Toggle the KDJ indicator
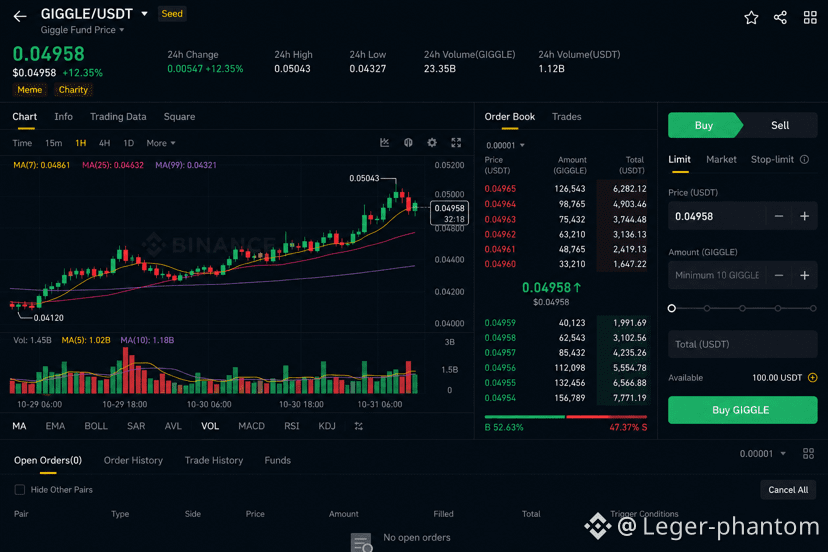The height and width of the screenshot is (552, 828). point(327,426)
